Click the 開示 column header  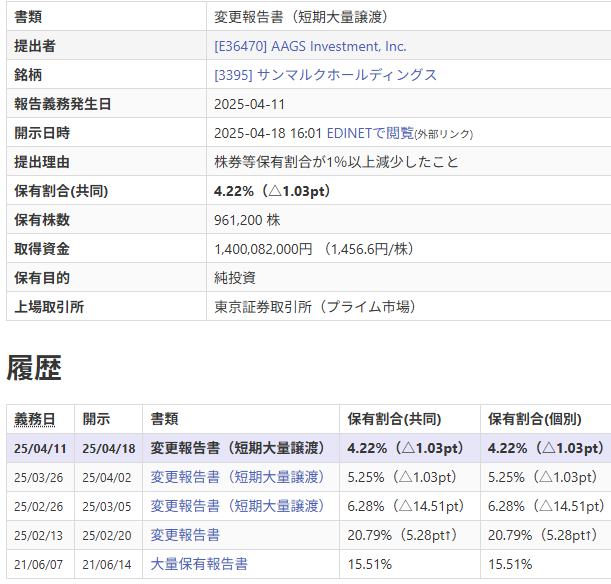tap(96, 419)
